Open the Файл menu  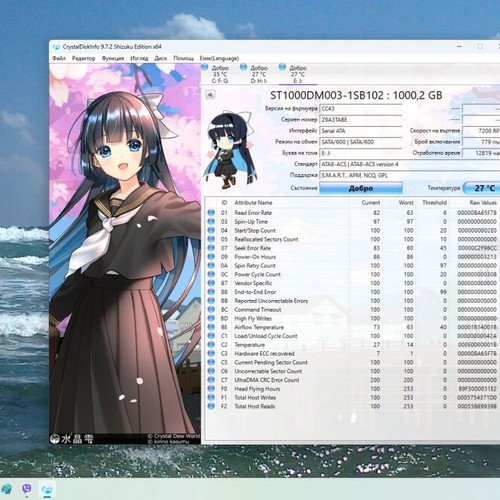[x=59, y=58]
